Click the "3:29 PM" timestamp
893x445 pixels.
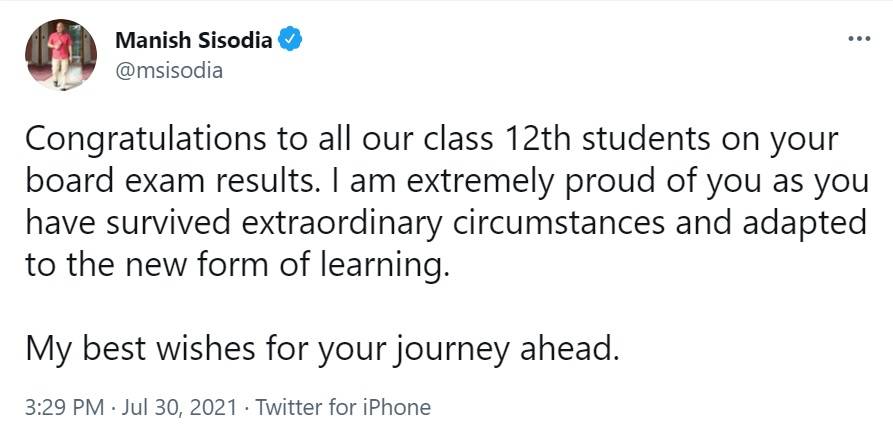click(x=61, y=408)
